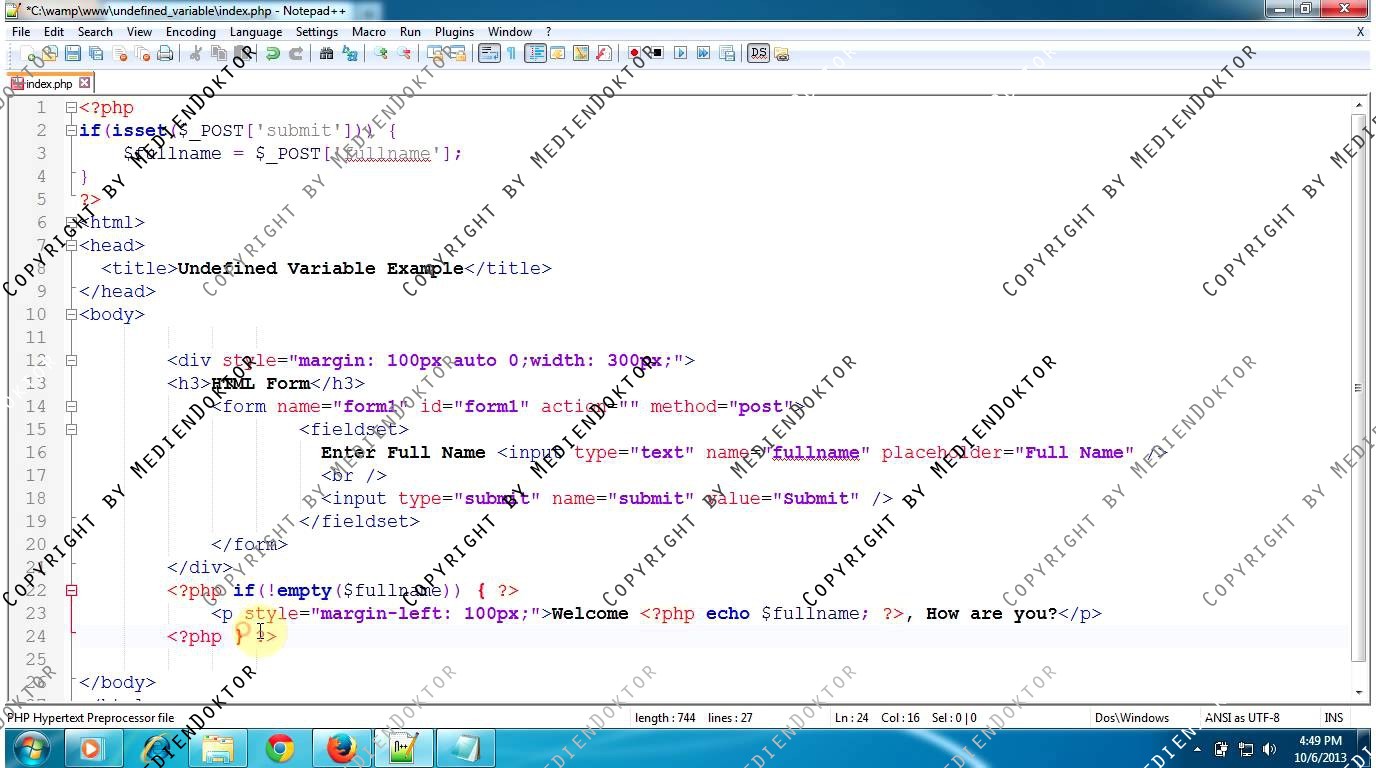Open Google Chrome from the taskbar

click(280, 748)
